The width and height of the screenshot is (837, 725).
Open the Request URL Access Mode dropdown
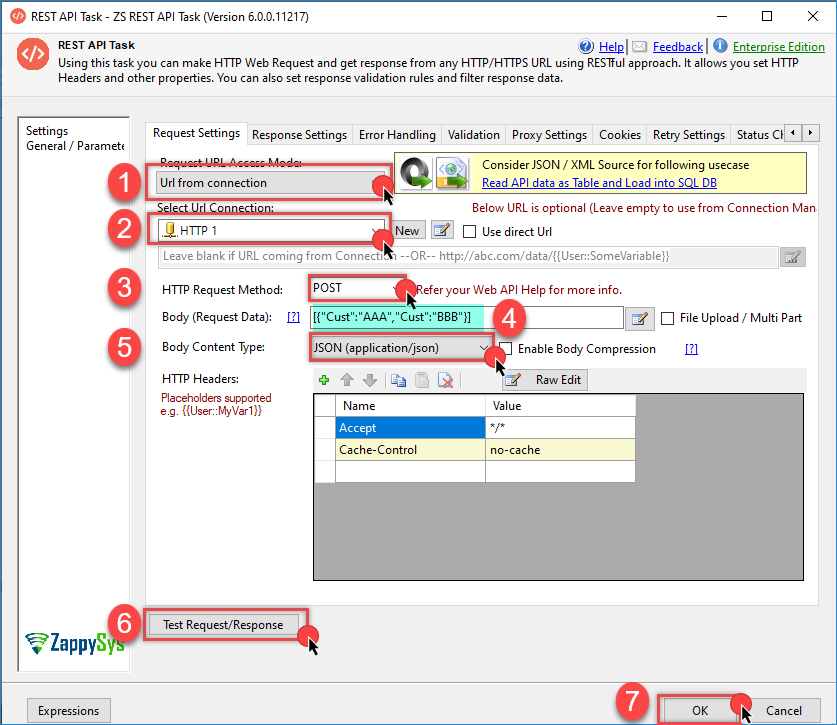(x=268, y=183)
